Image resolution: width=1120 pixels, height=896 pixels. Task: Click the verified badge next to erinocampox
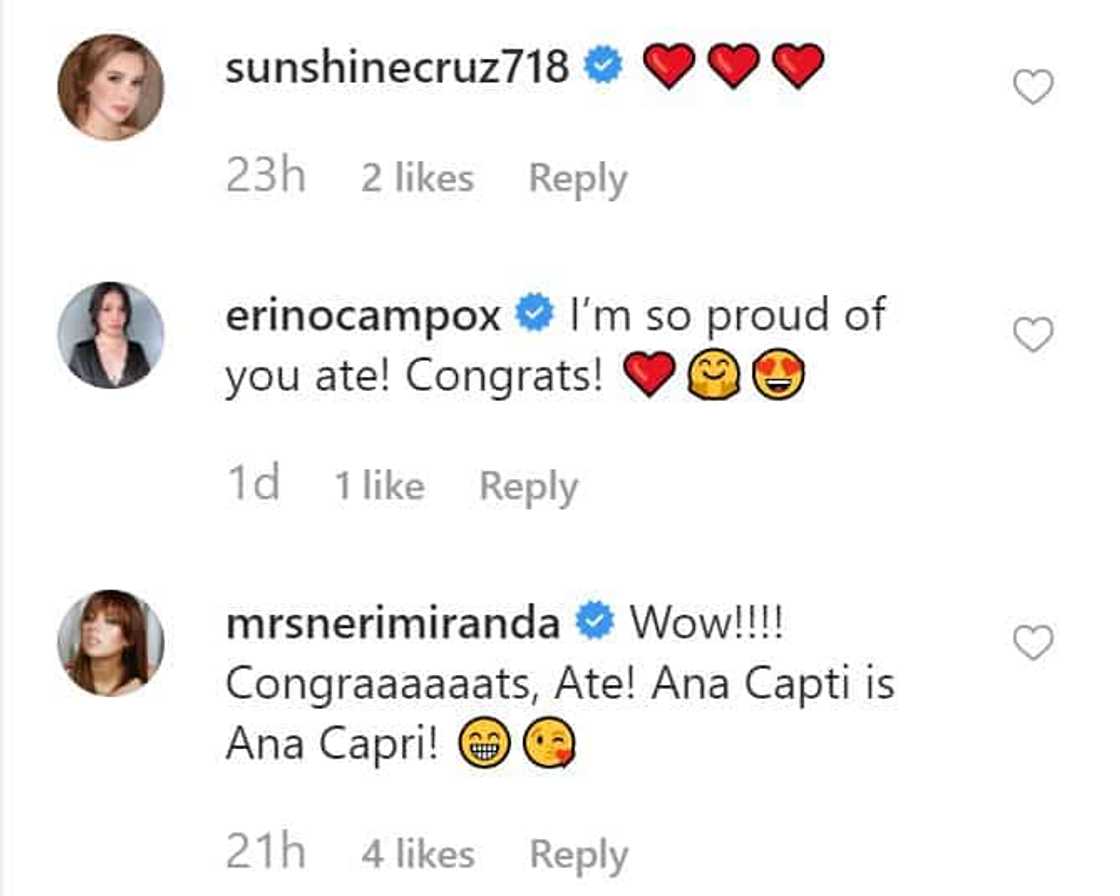pyautogui.click(x=532, y=316)
